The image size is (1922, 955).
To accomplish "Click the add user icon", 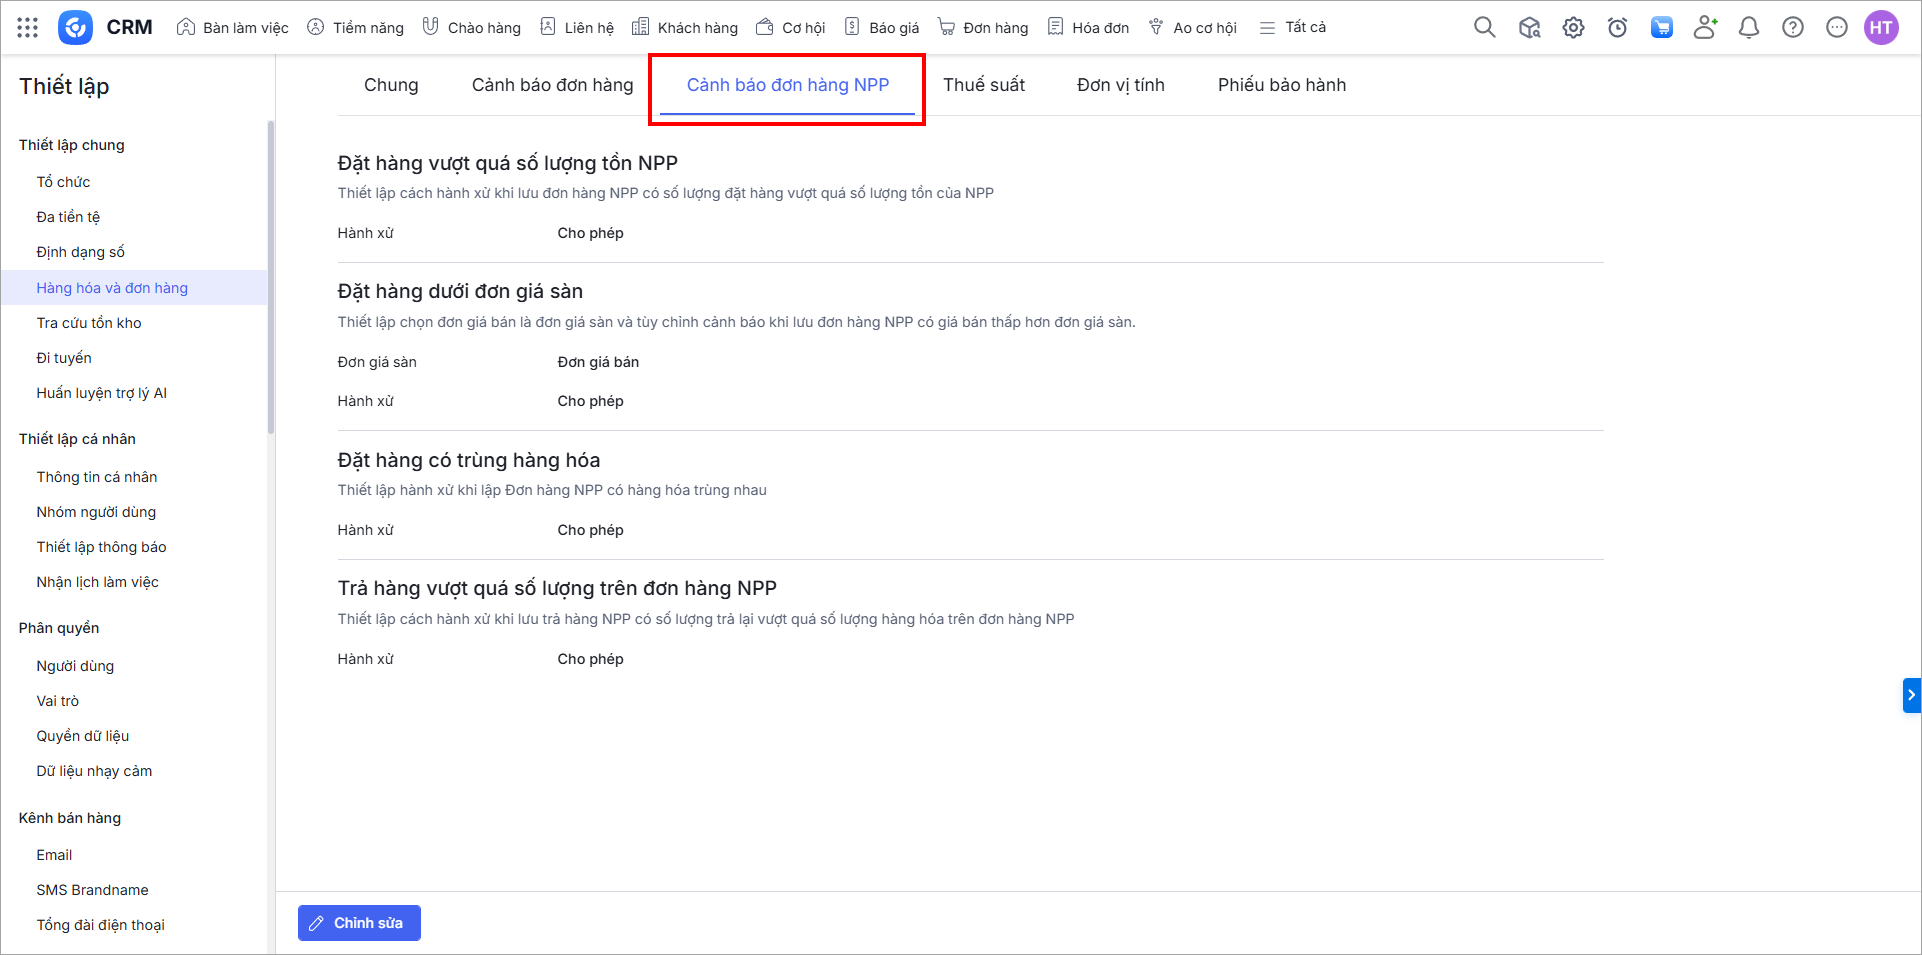I will [1705, 28].
